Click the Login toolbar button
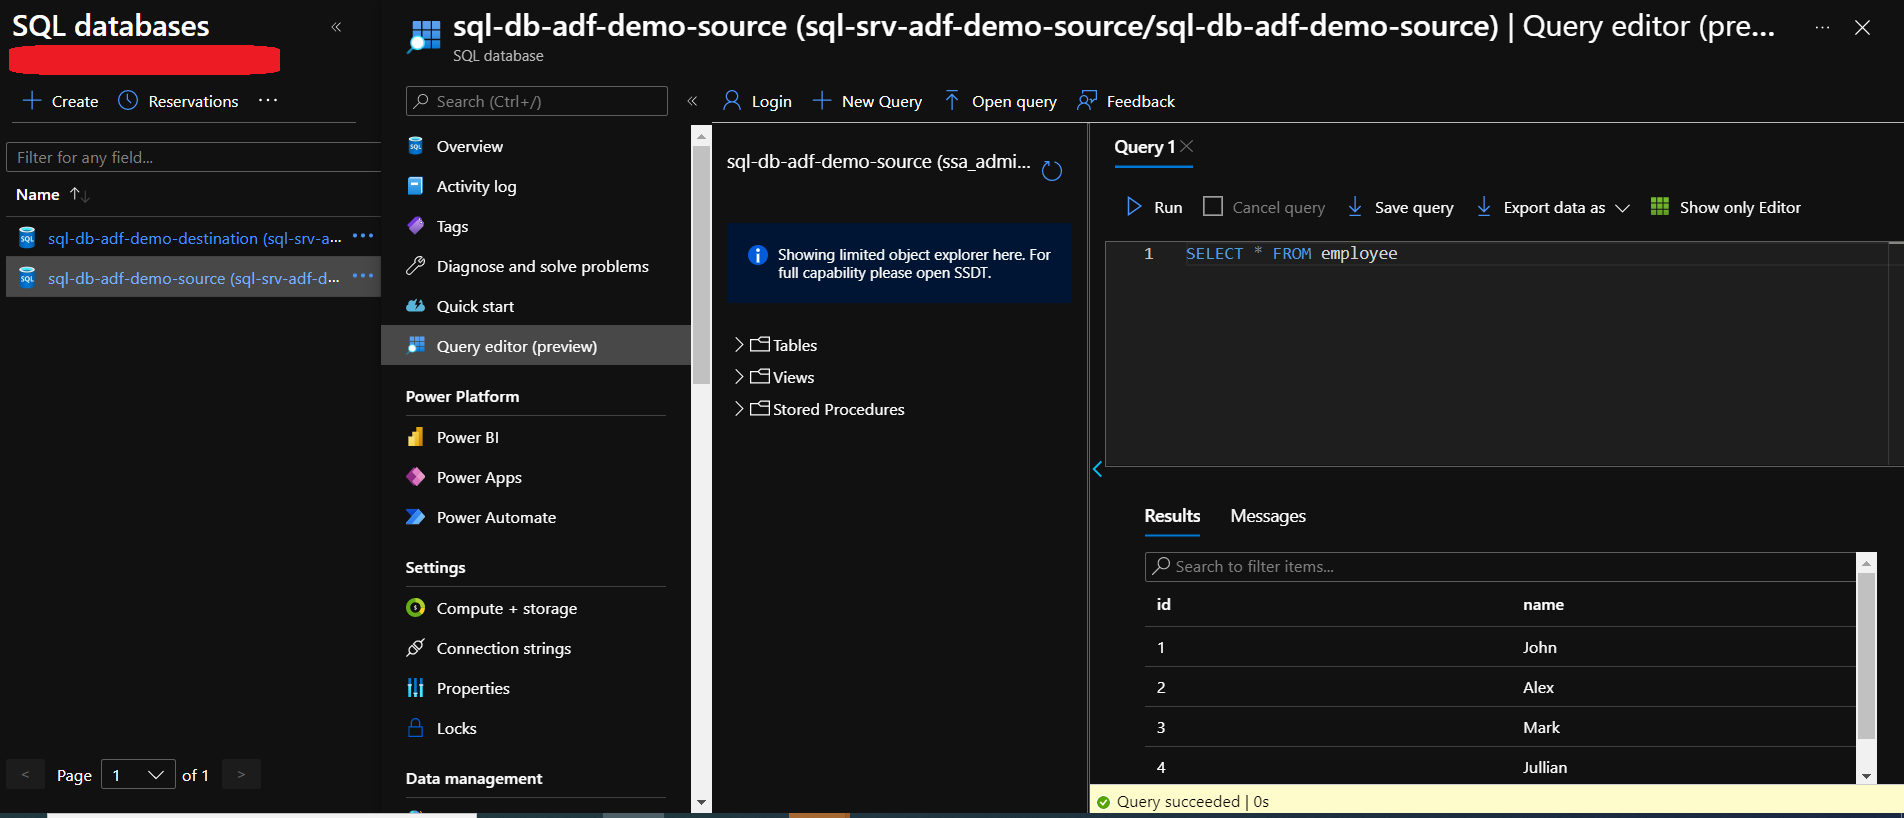 click(757, 101)
